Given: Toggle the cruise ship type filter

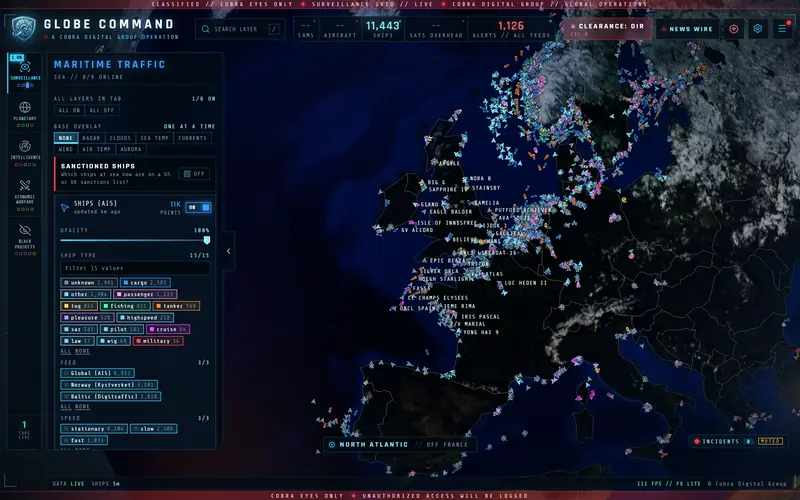Looking at the screenshot, I should [168, 329].
